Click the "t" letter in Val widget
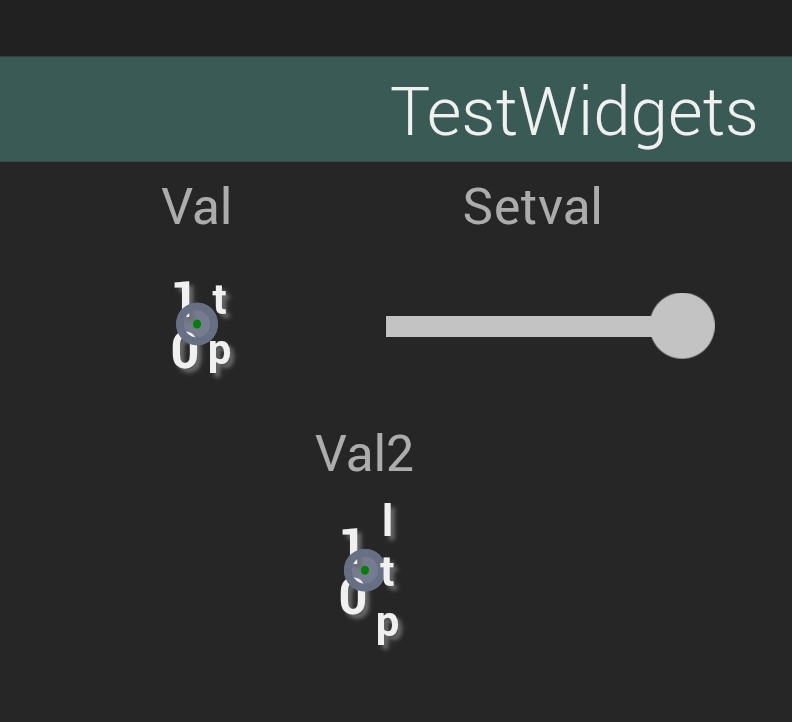Screen dimensions: 792x722 220,299
